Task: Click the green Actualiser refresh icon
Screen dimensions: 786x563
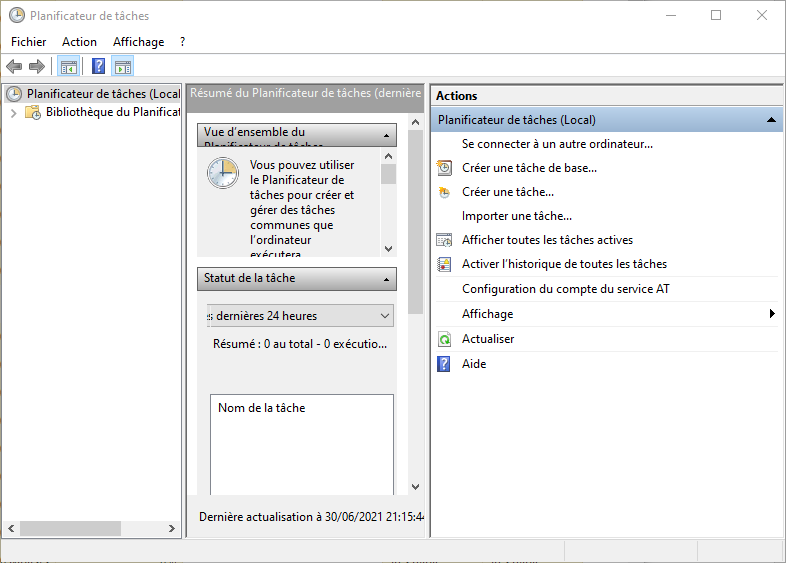Action: pos(445,339)
